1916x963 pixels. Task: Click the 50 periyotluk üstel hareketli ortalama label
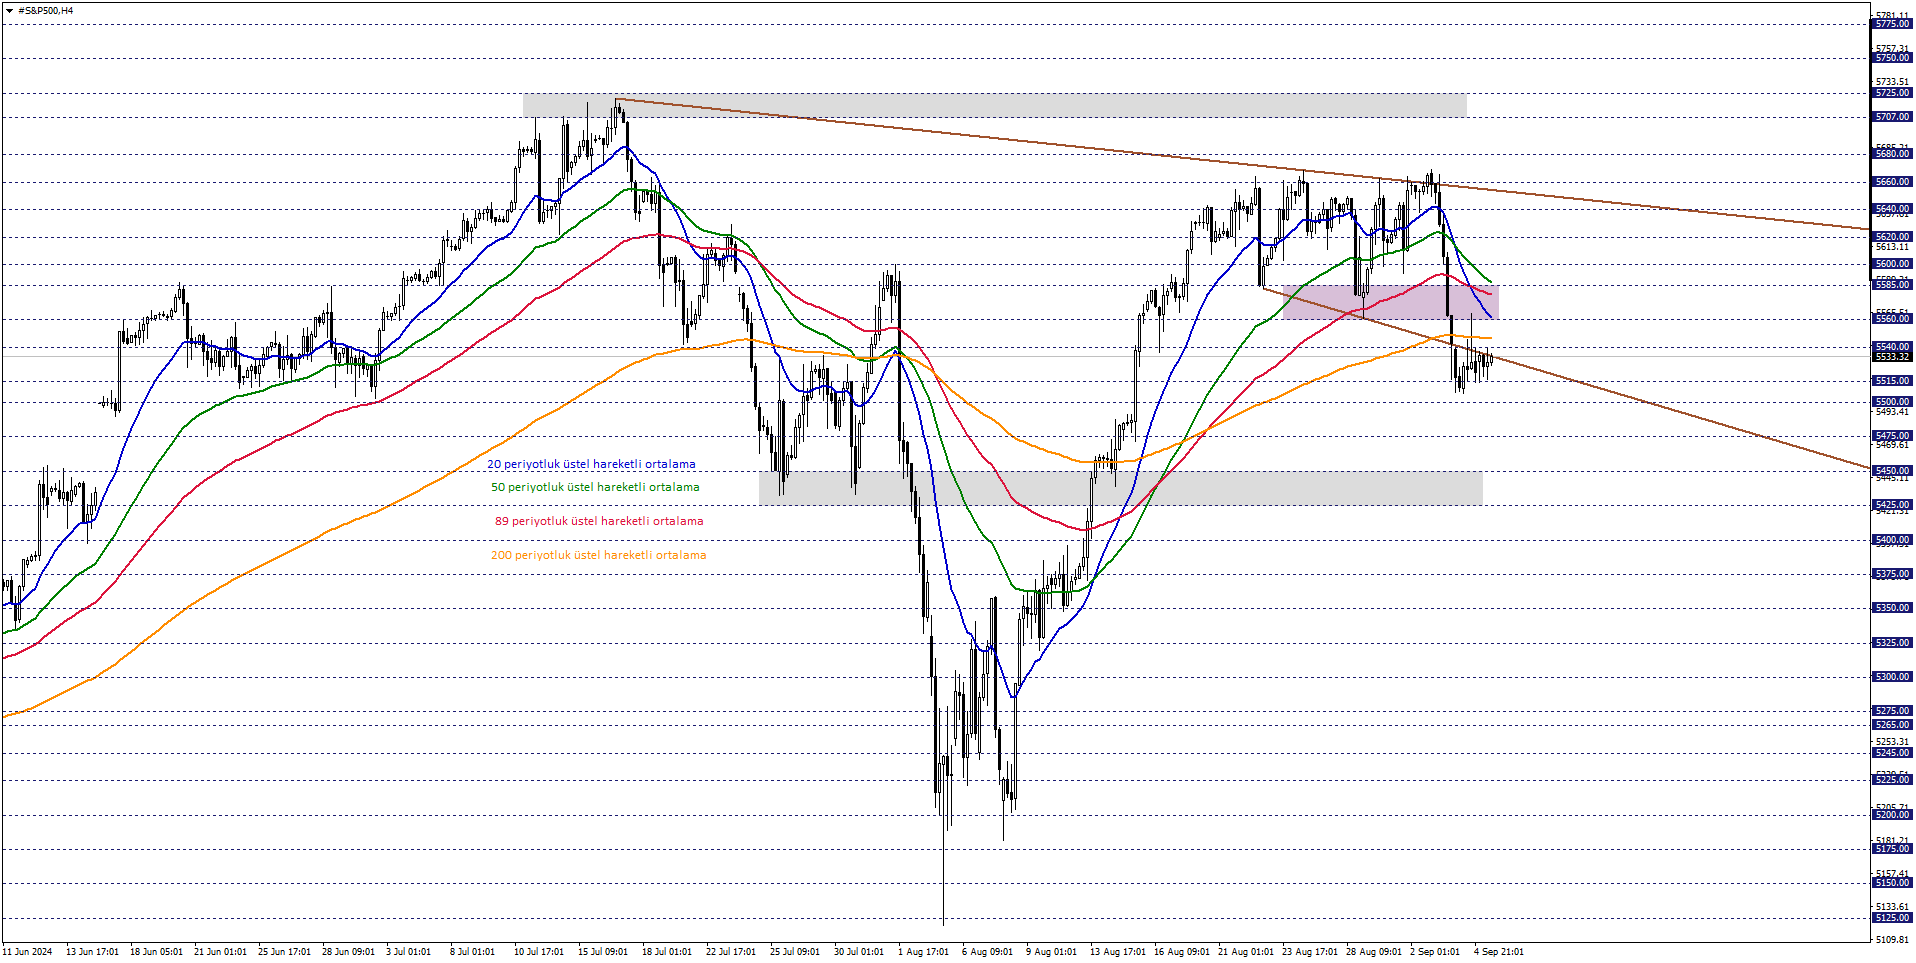(595, 487)
